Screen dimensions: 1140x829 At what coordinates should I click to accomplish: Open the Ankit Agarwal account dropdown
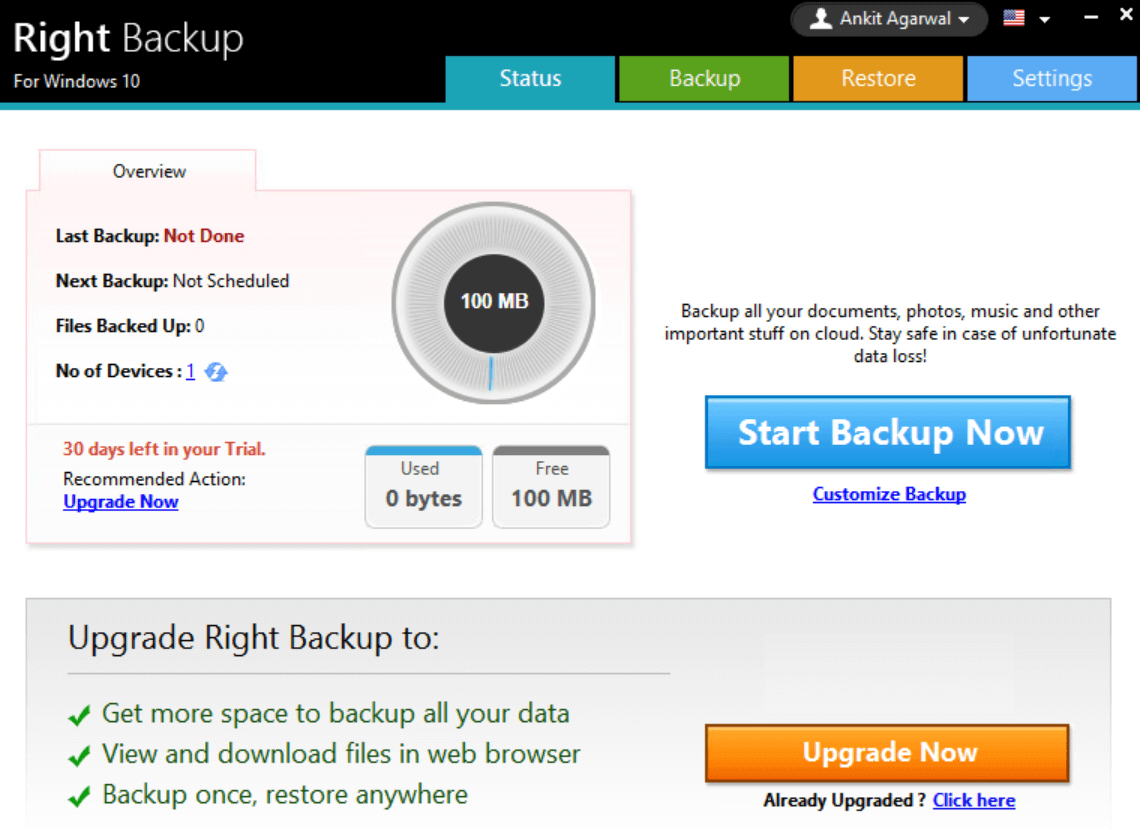889,19
